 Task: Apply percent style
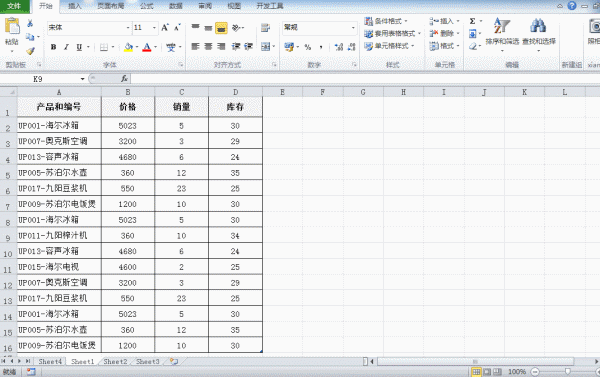pyautogui.click(x=308, y=47)
